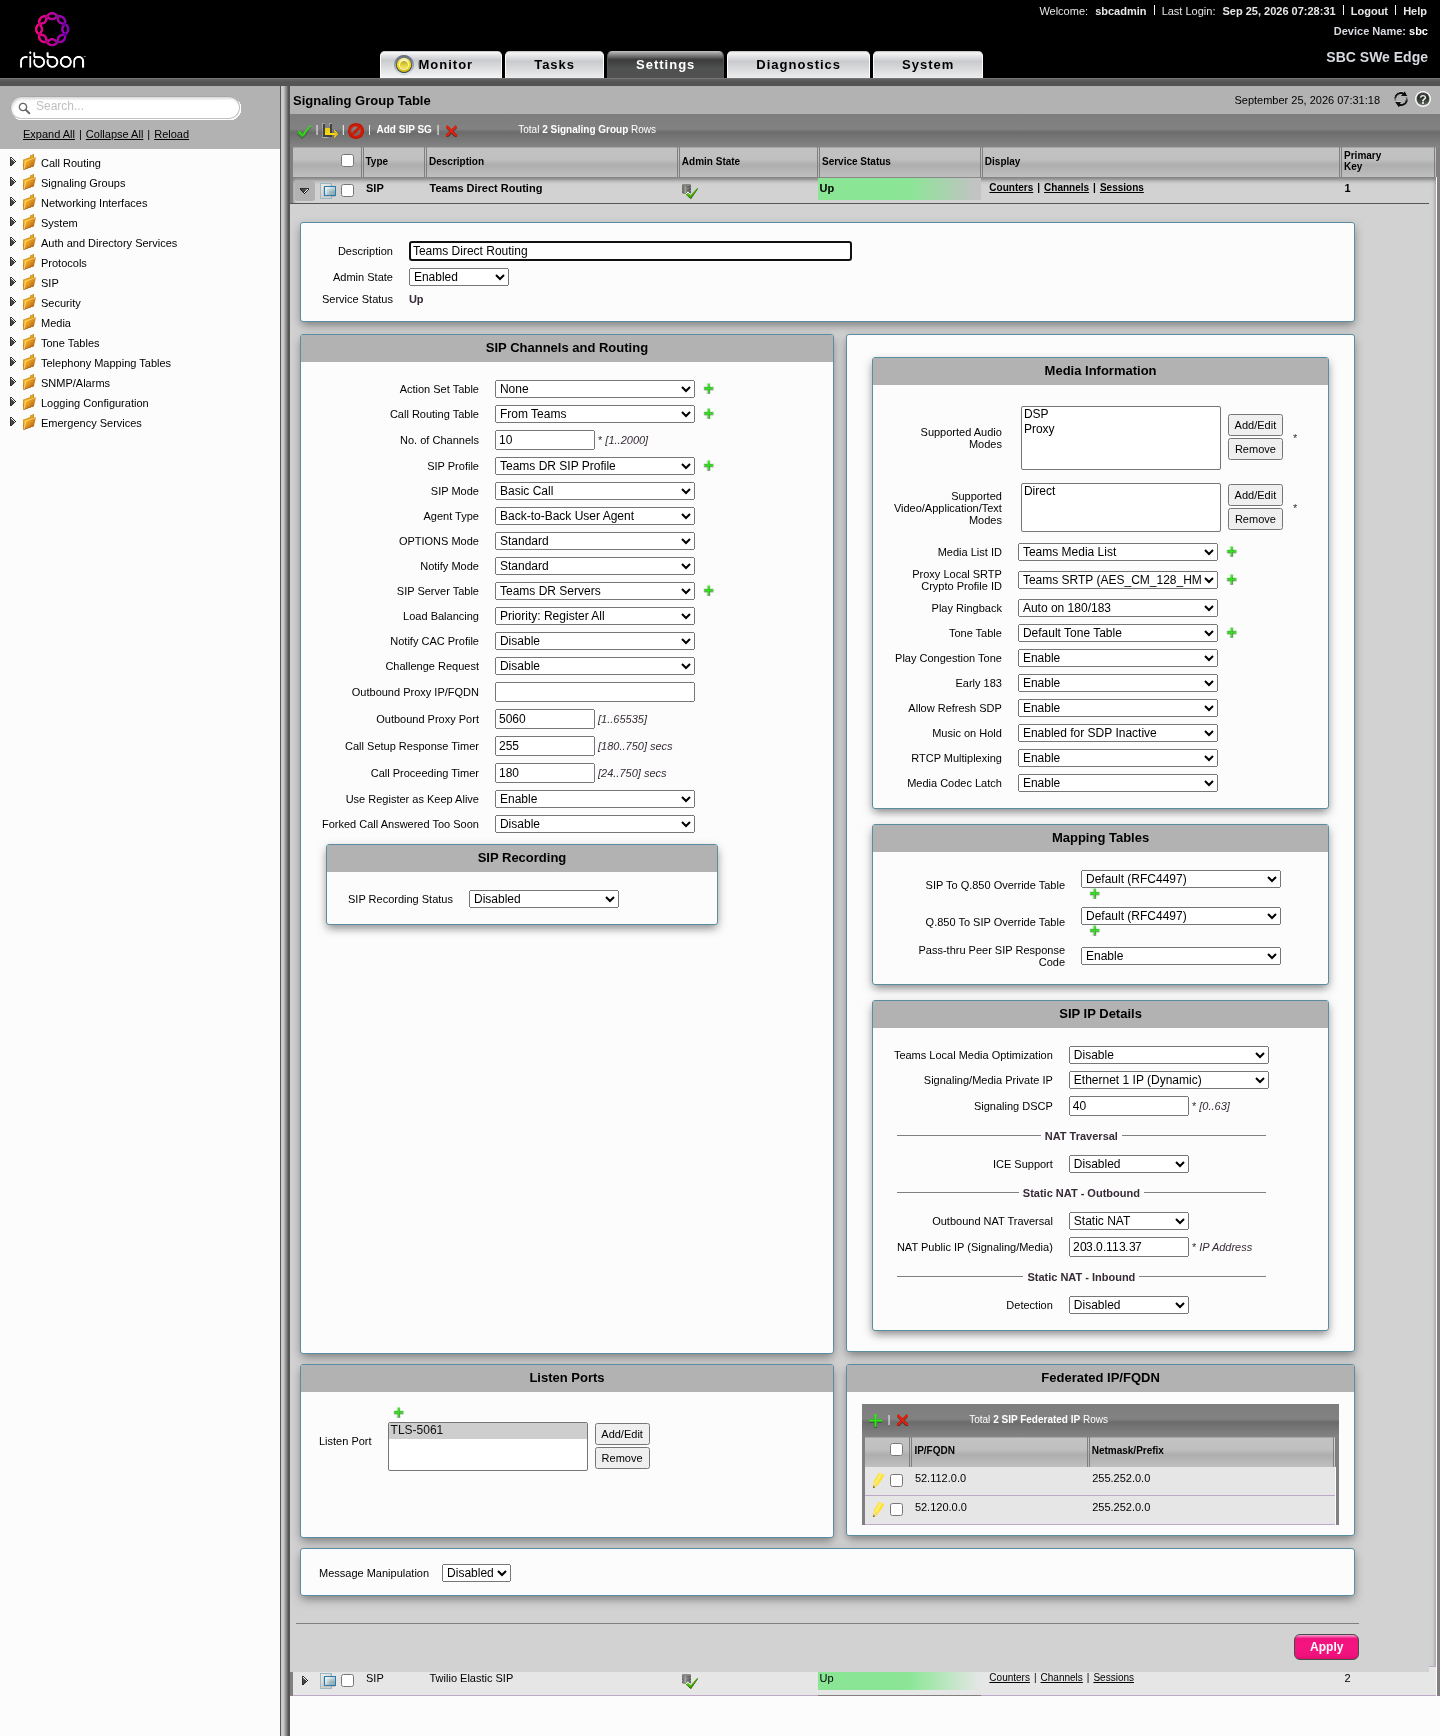This screenshot has width=1440, height=1736.
Task: Click the green checkmark enable icon in toolbar
Action: point(304,131)
